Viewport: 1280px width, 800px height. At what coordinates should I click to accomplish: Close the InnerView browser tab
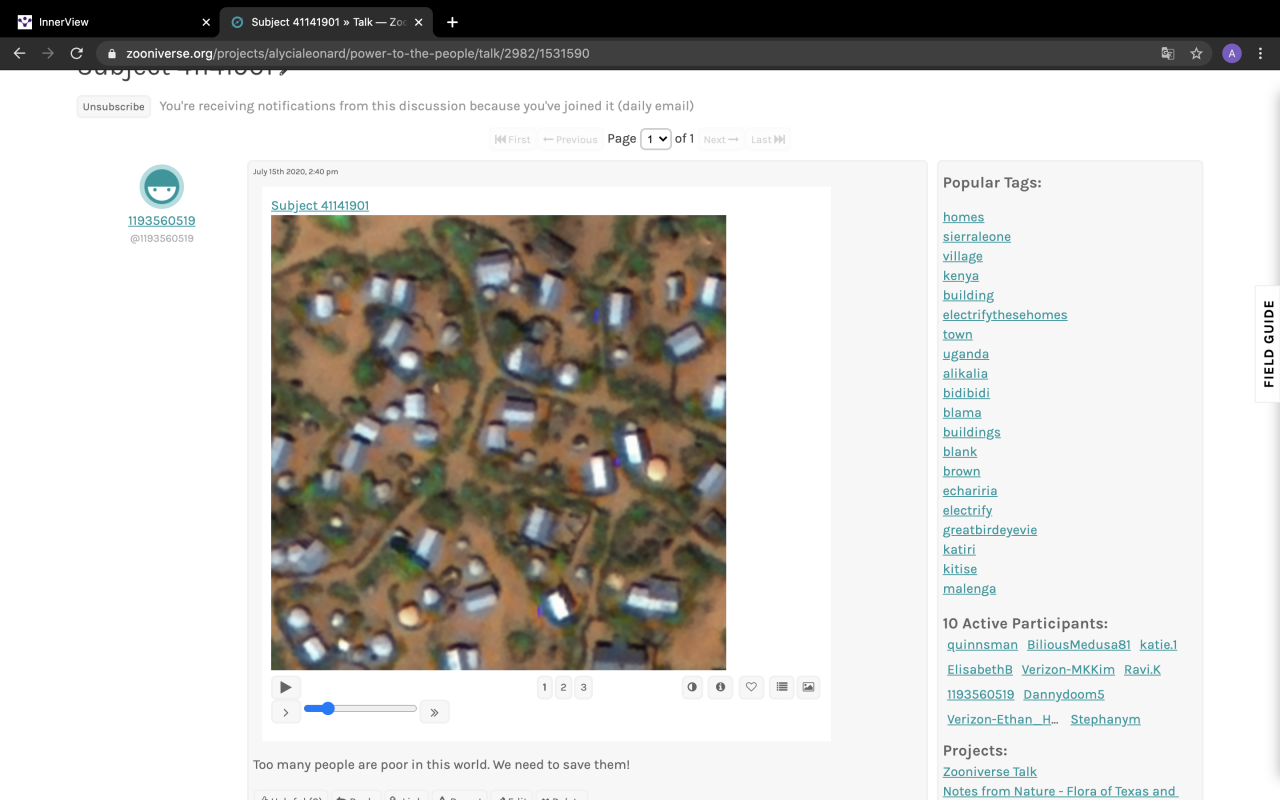click(206, 22)
